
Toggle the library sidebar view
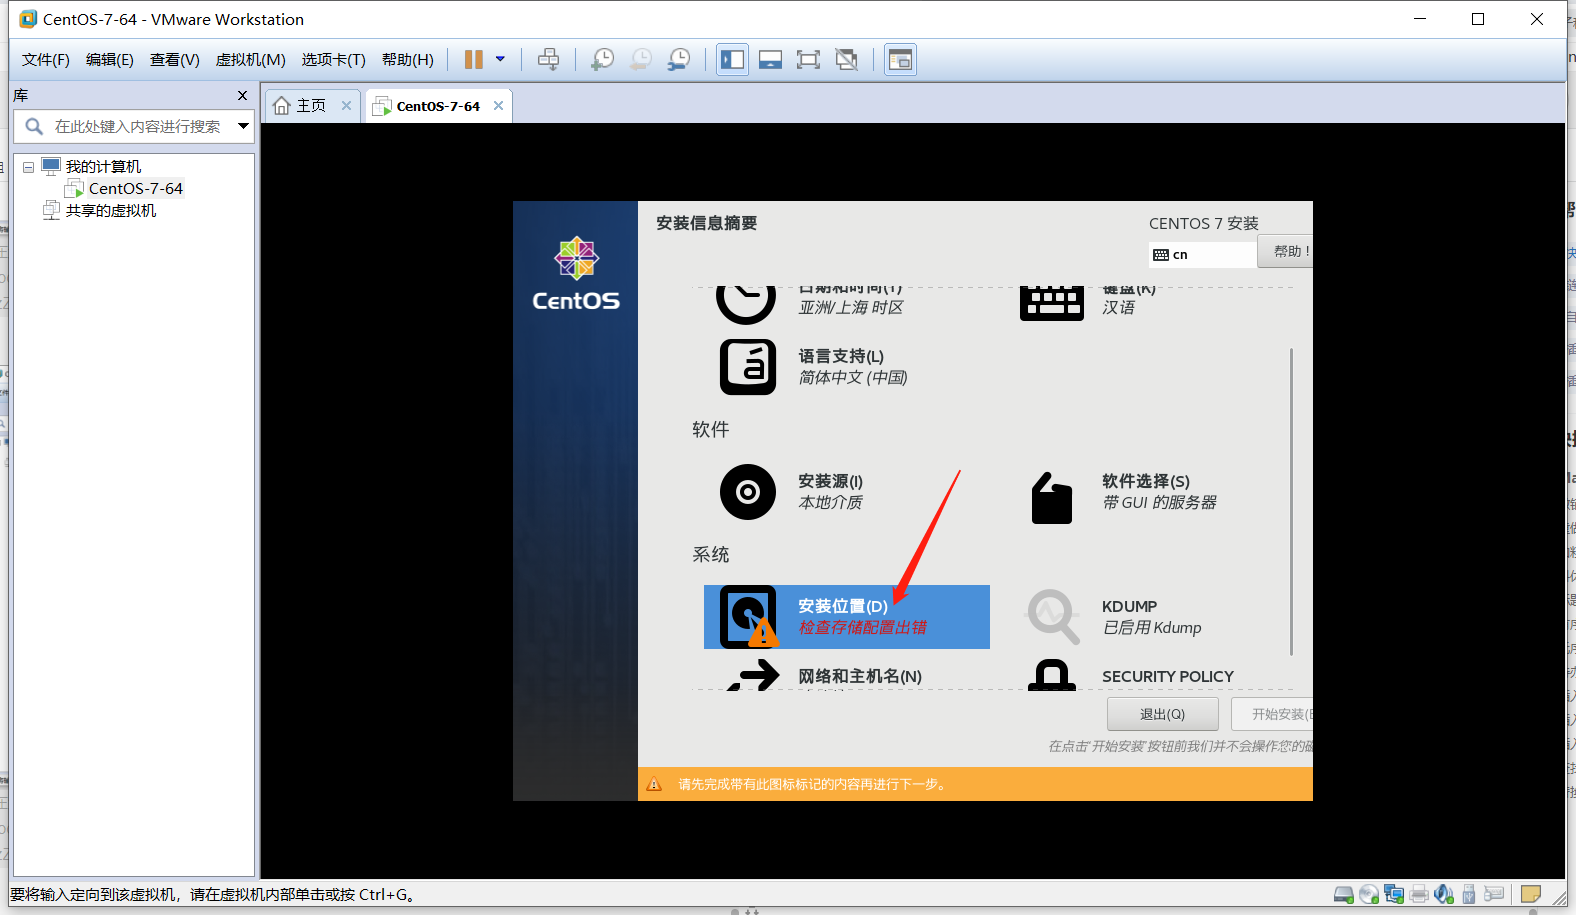point(732,60)
